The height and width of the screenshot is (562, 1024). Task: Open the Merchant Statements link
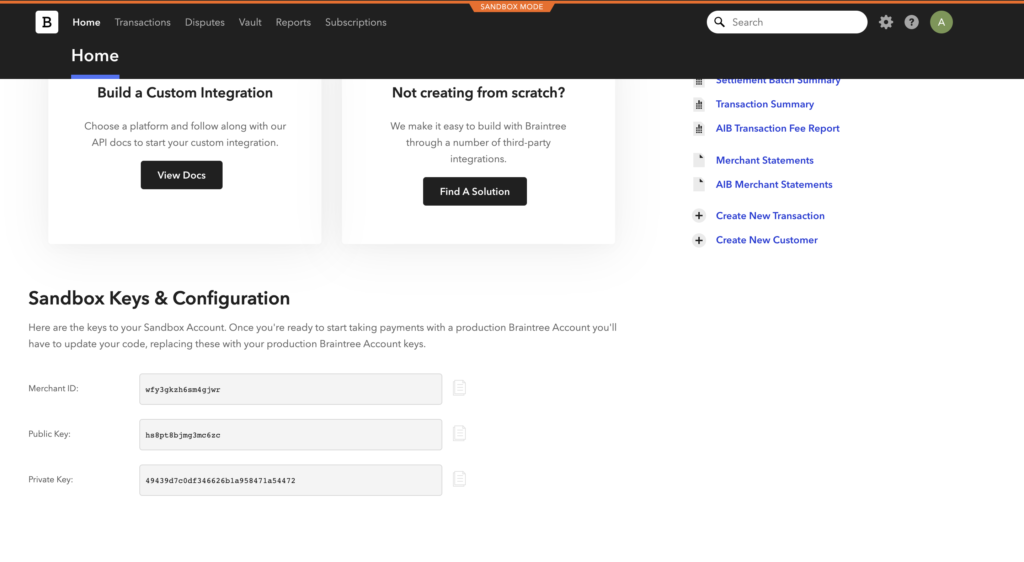764,160
